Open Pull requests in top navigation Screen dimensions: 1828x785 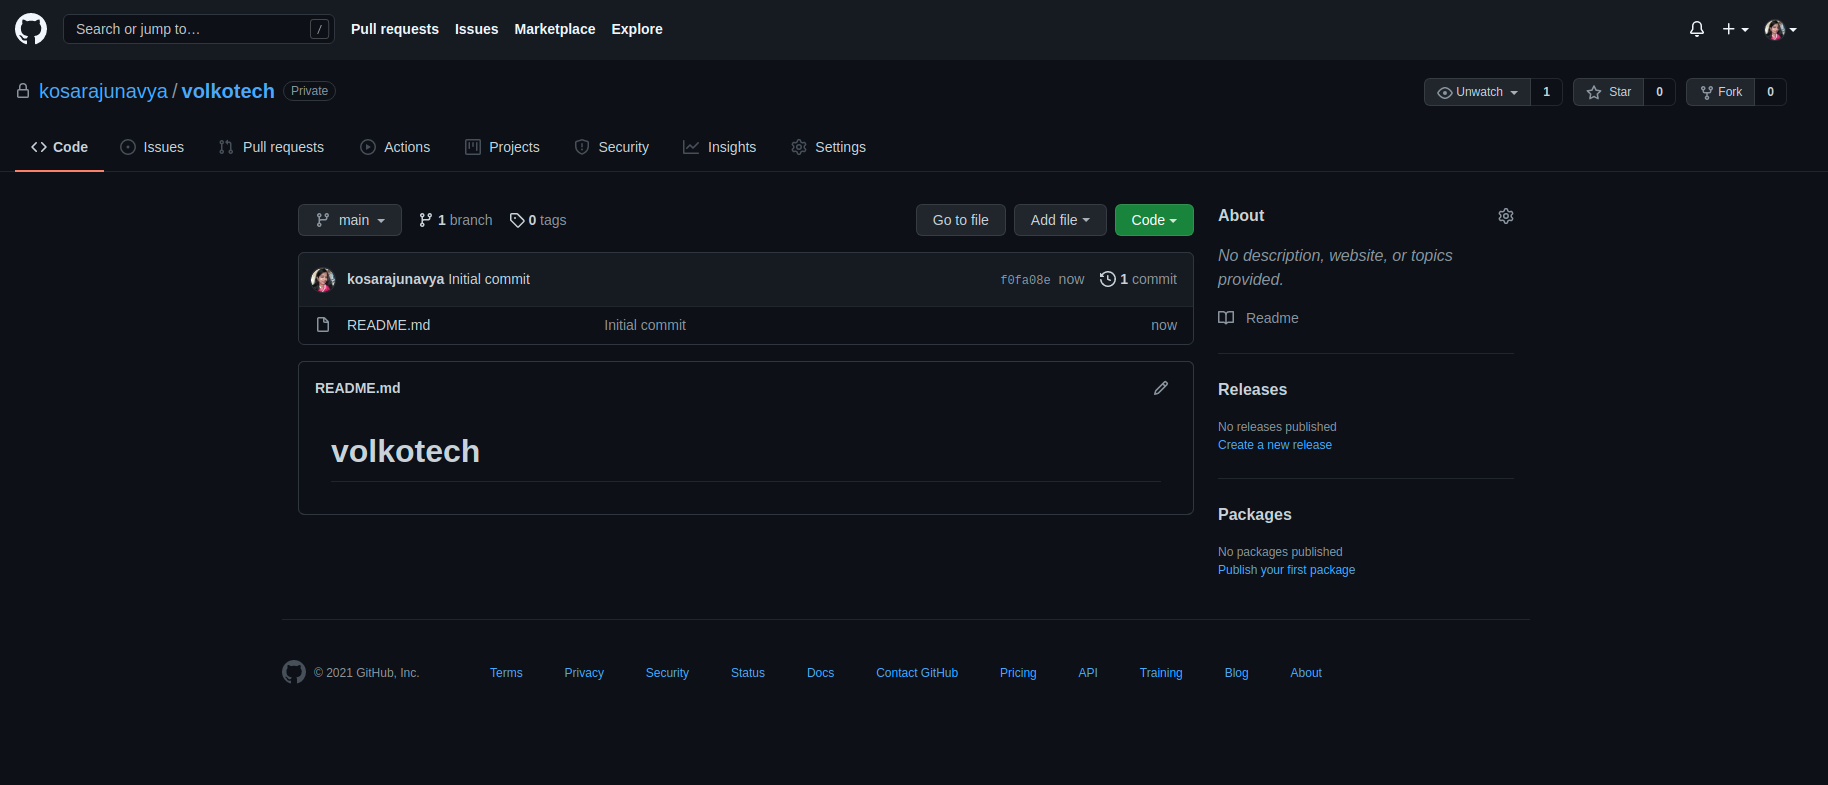click(395, 29)
